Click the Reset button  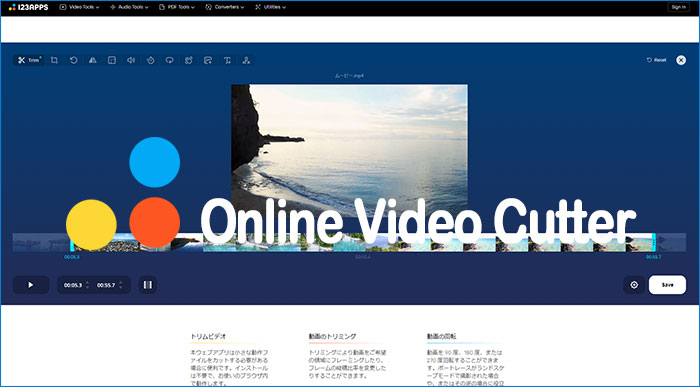[656, 60]
